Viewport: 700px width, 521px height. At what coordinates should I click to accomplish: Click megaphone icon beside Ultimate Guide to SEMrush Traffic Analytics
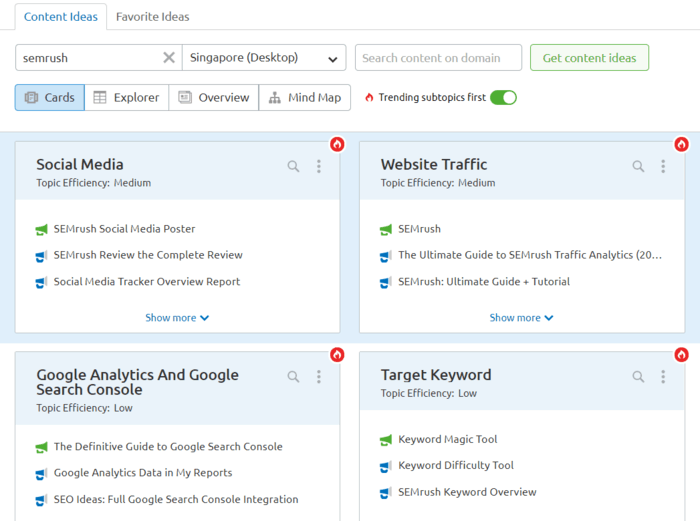point(386,256)
